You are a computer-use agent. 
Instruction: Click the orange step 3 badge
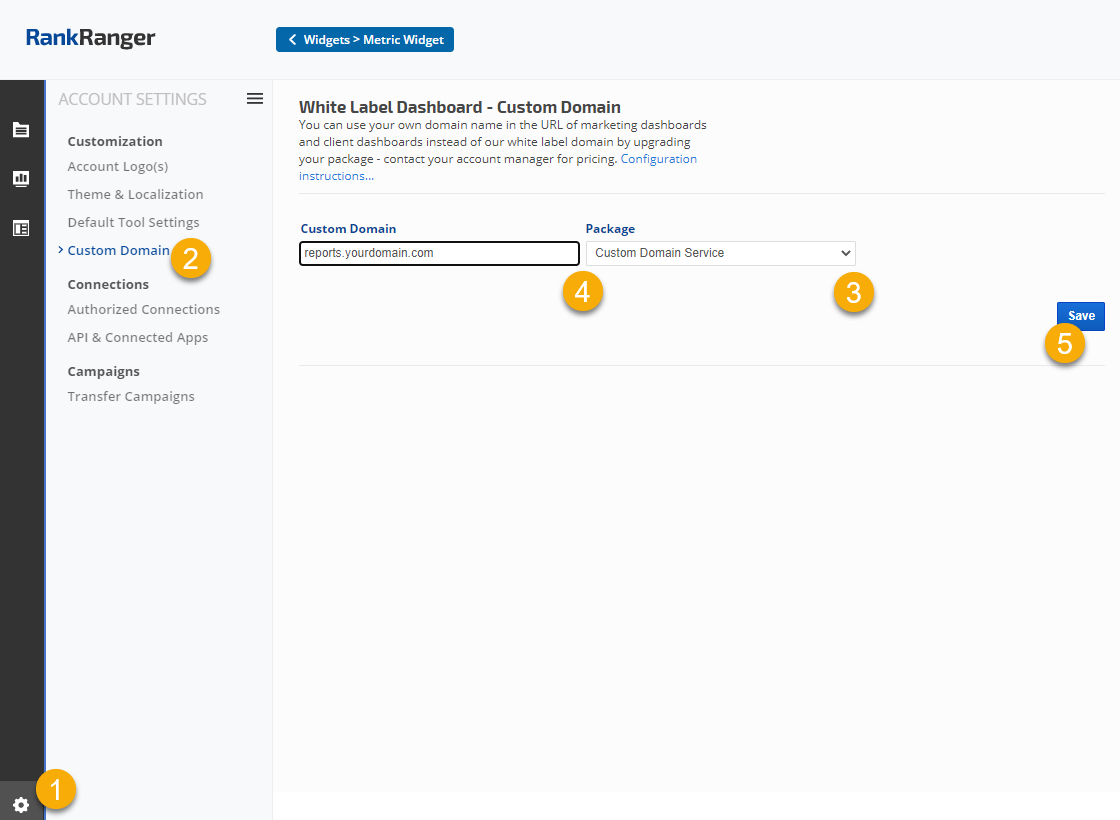click(x=853, y=293)
